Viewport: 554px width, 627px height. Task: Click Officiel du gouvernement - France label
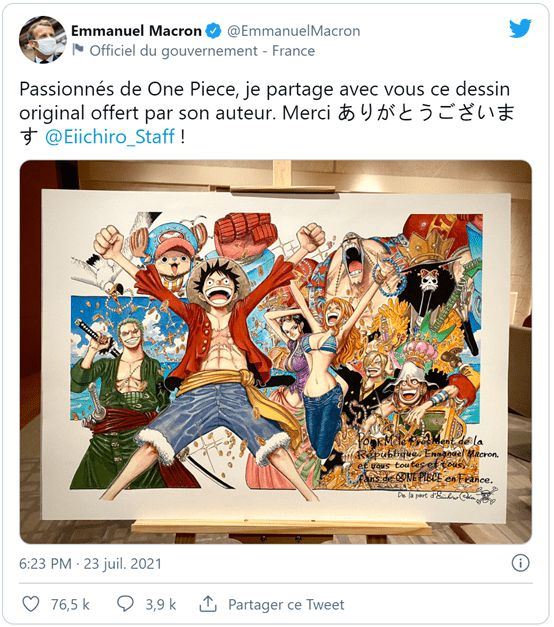point(202,51)
